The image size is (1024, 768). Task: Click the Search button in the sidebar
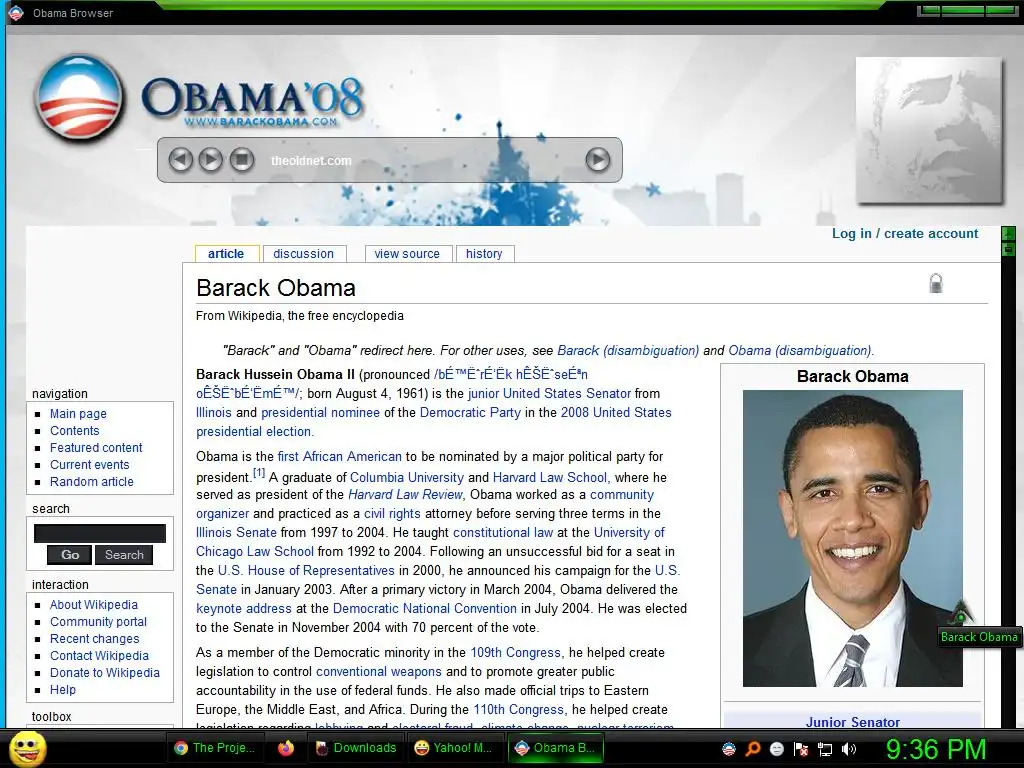[x=124, y=554]
